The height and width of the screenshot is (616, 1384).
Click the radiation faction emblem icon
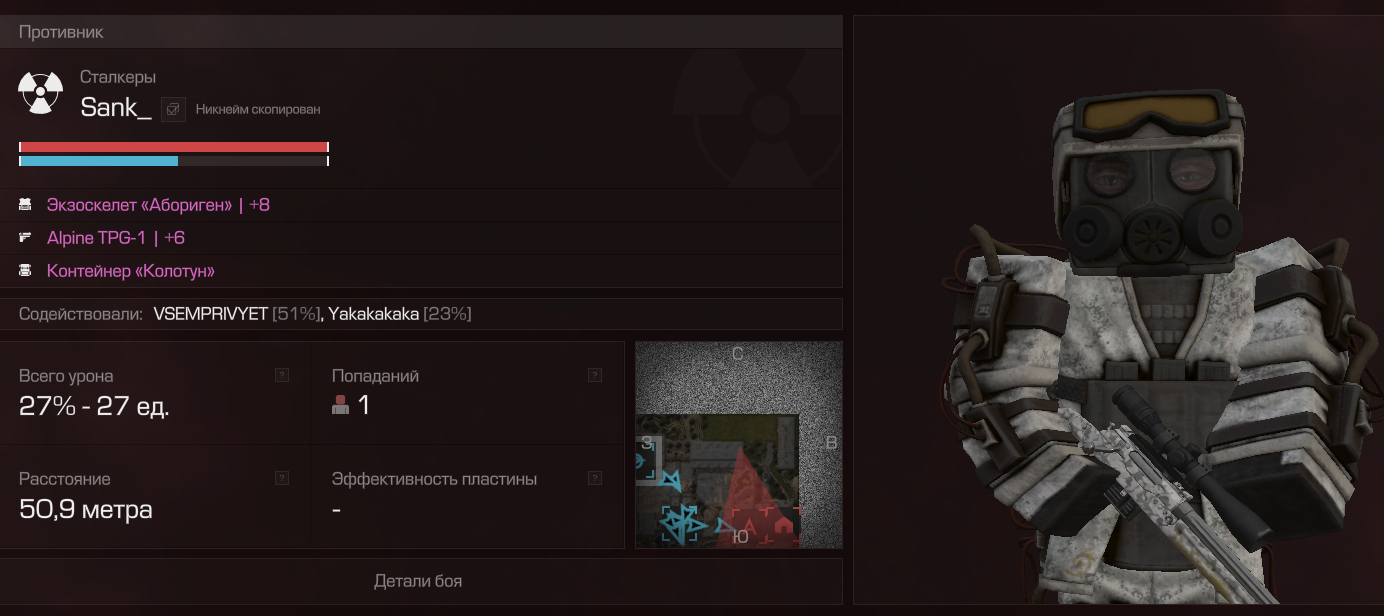tap(40, 93)
